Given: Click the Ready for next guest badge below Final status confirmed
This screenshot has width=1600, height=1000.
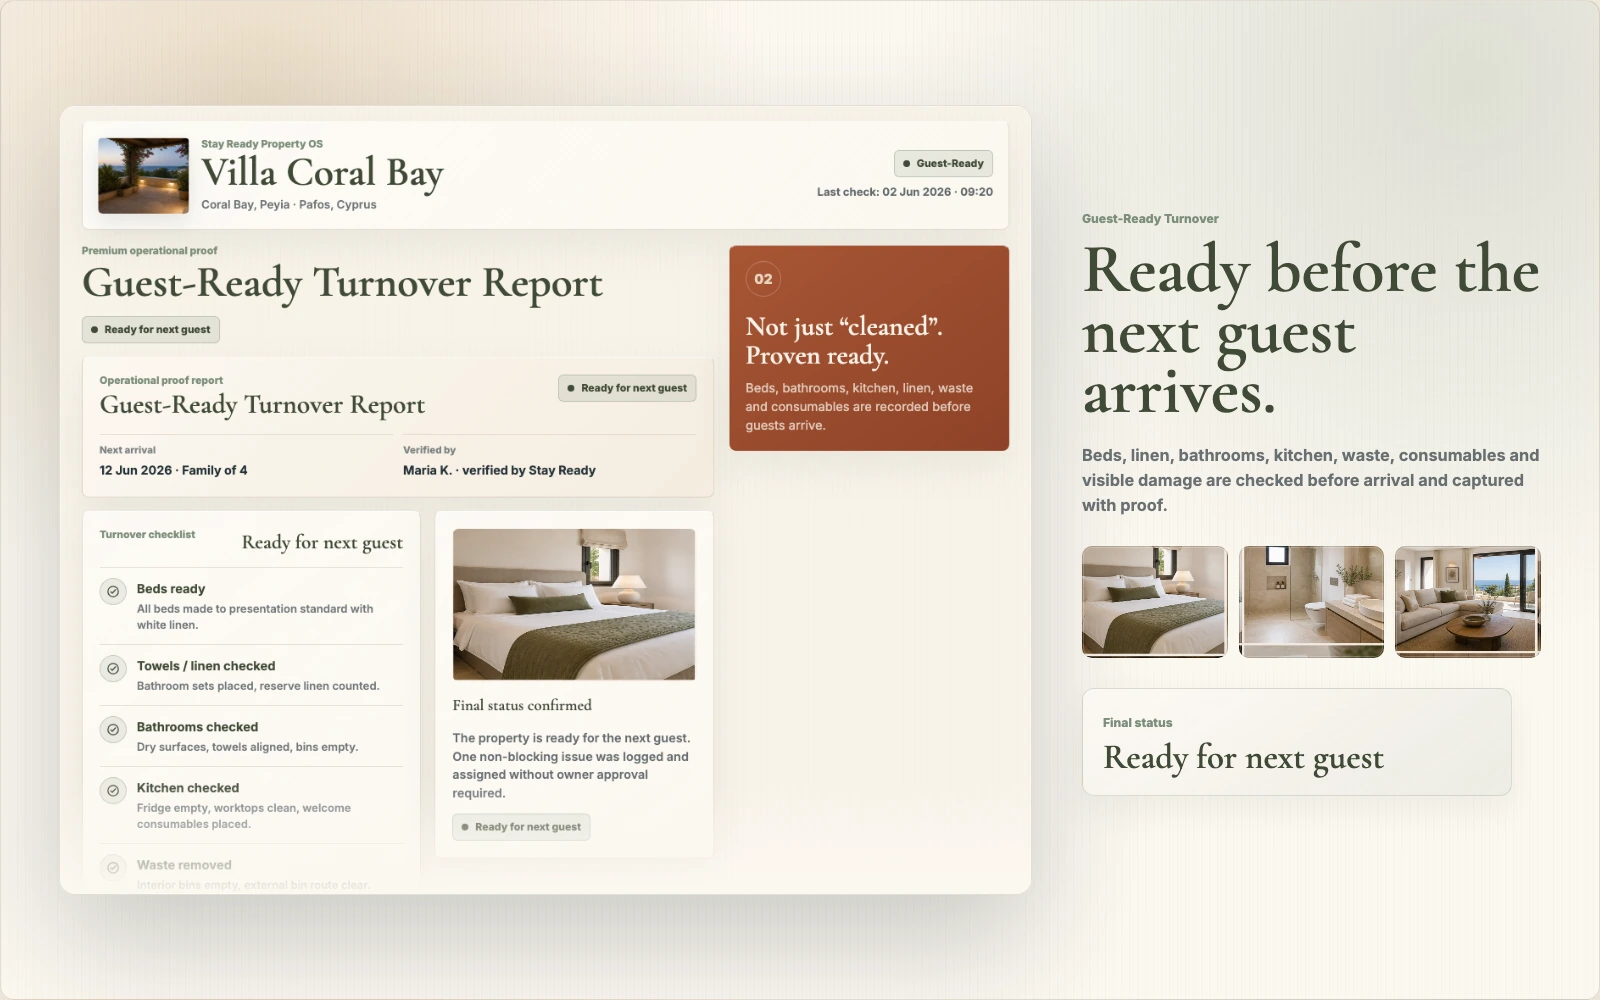Looking at the screenshot, I should pyautogui.click(x=521, y=827).
